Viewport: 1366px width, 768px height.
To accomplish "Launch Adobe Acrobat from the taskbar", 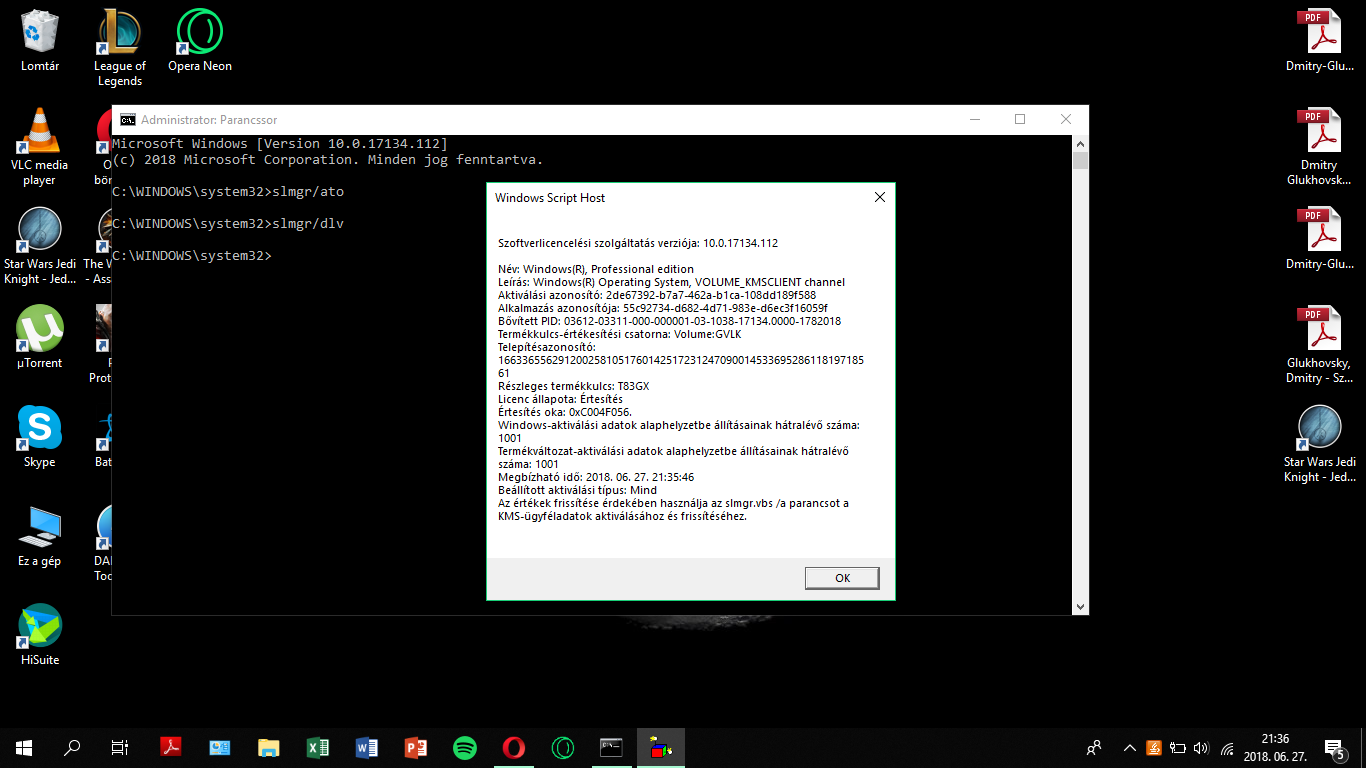I will click(x=171, y=748).
